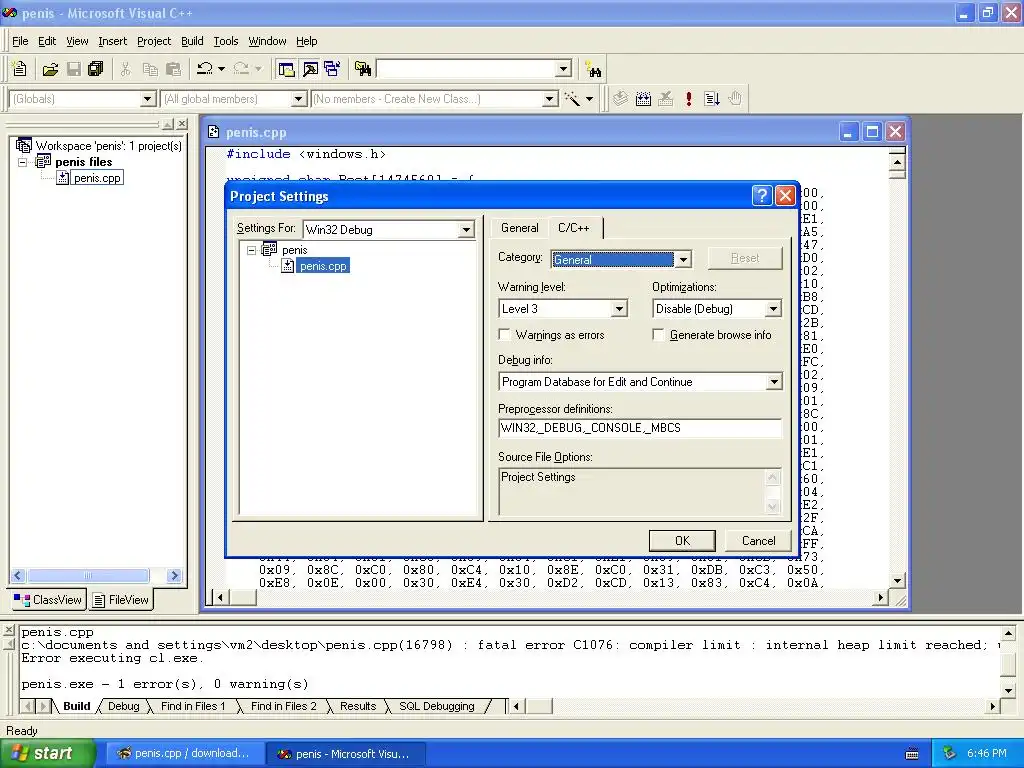This screenshot has width=1024, height=768.
Task: Open the Project menu
Action: (154, 41)
